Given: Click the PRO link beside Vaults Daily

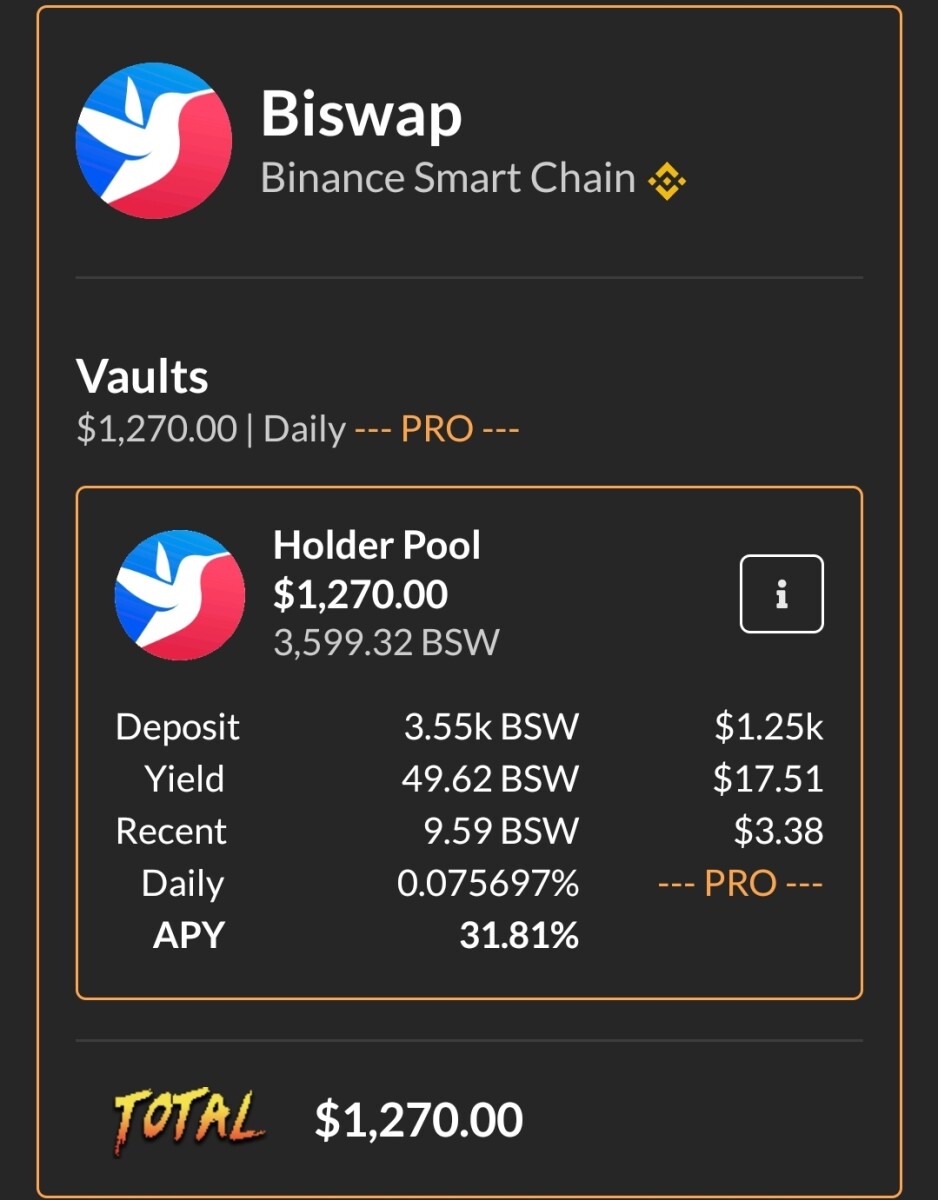Looking at the screenshot, I should click(437, 430).
